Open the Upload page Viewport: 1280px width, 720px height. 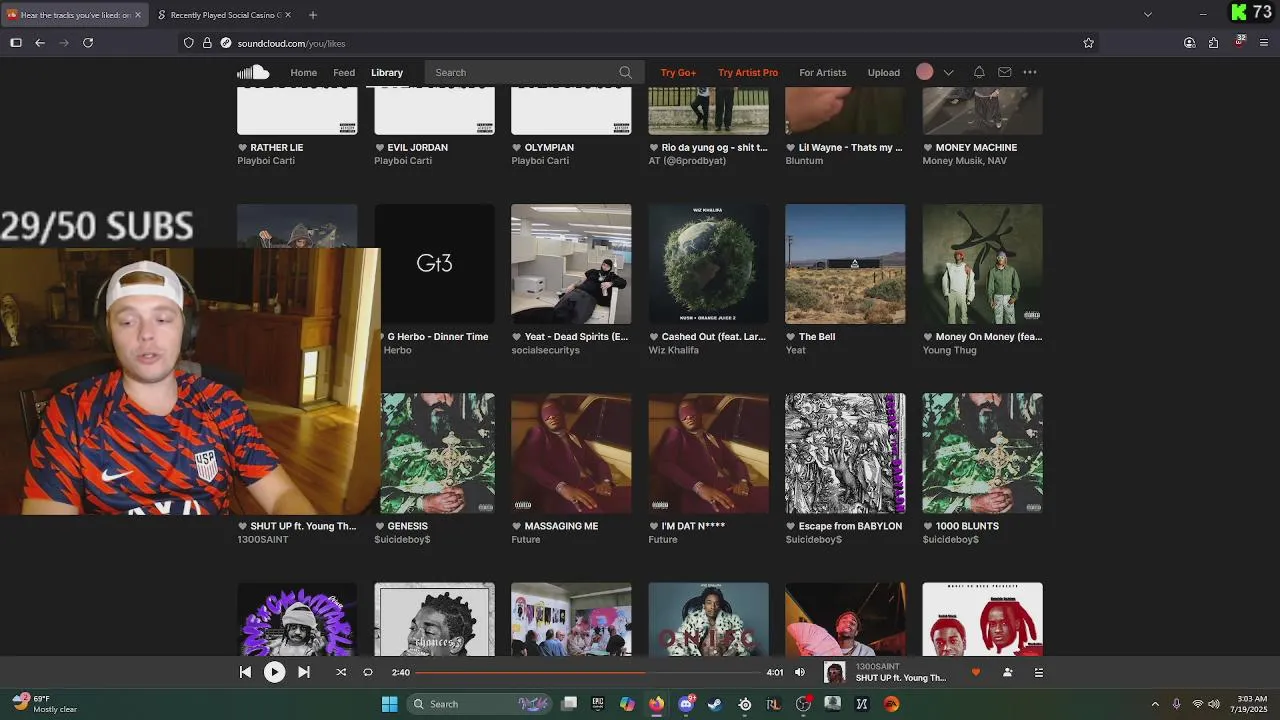point(883,72)
